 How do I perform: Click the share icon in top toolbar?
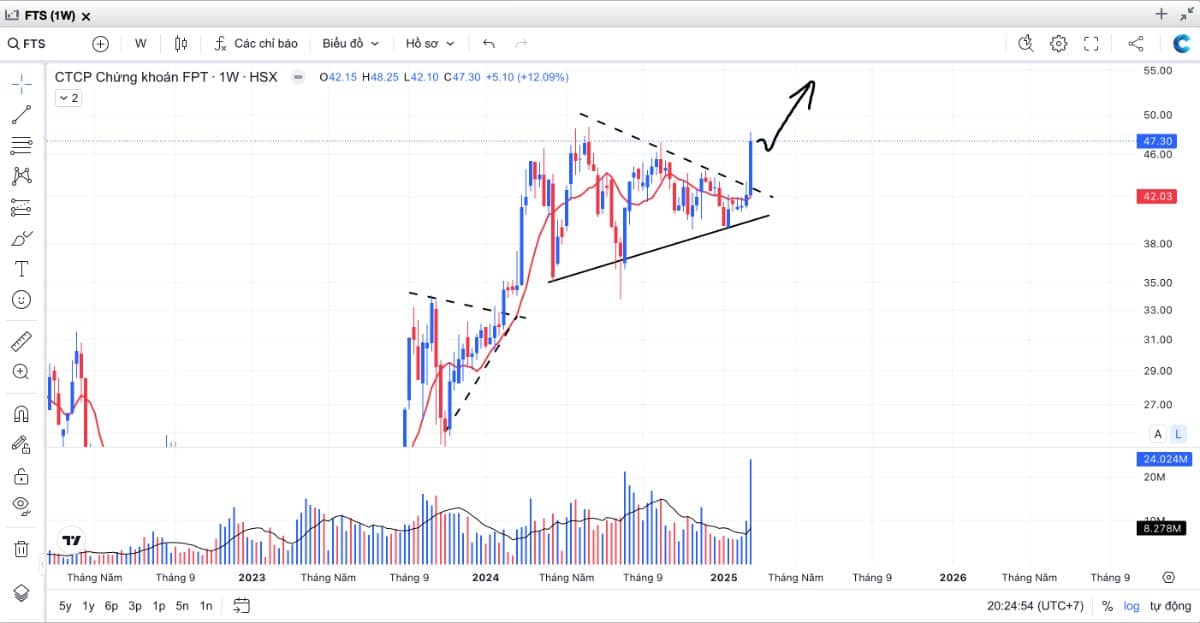click(x=1136, y=44)
